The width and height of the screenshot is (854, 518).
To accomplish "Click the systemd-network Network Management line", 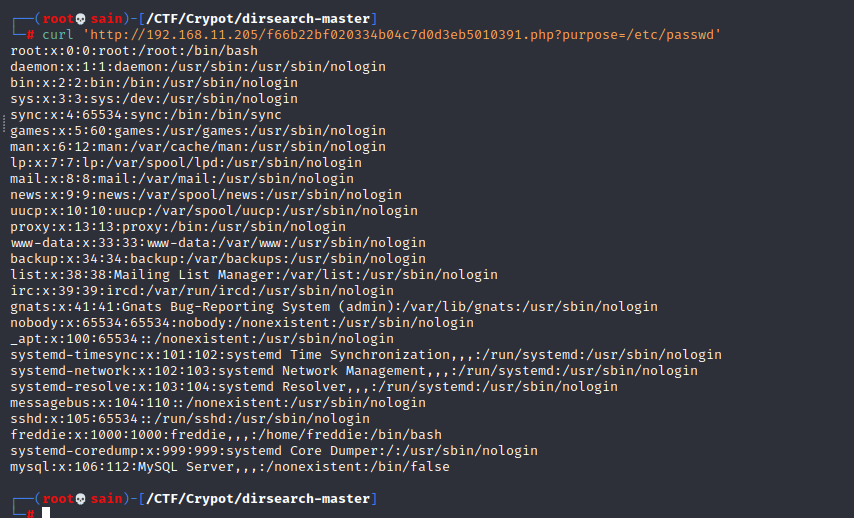I will pos(353,370).
